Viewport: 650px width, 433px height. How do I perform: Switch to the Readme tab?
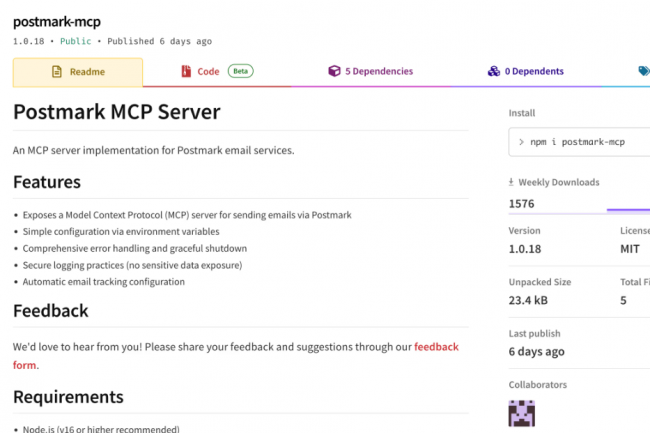[x=78, y=72]
